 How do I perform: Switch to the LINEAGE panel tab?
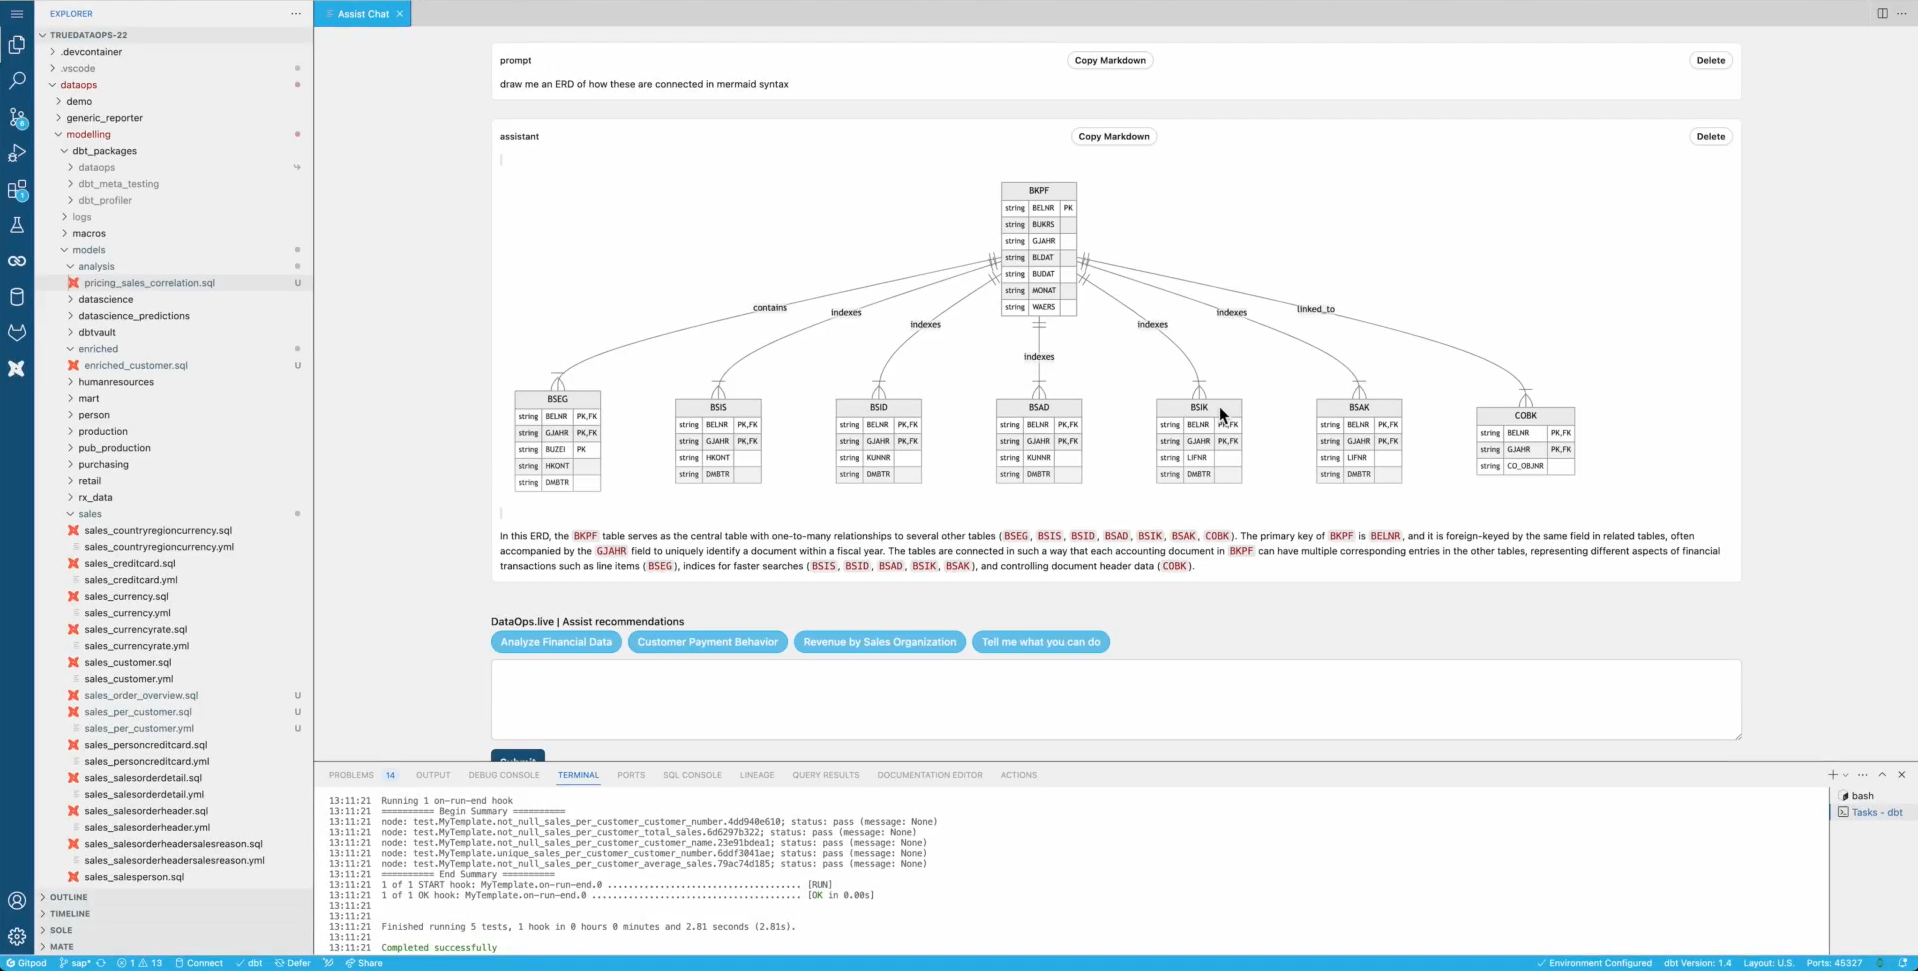[756, 774]
